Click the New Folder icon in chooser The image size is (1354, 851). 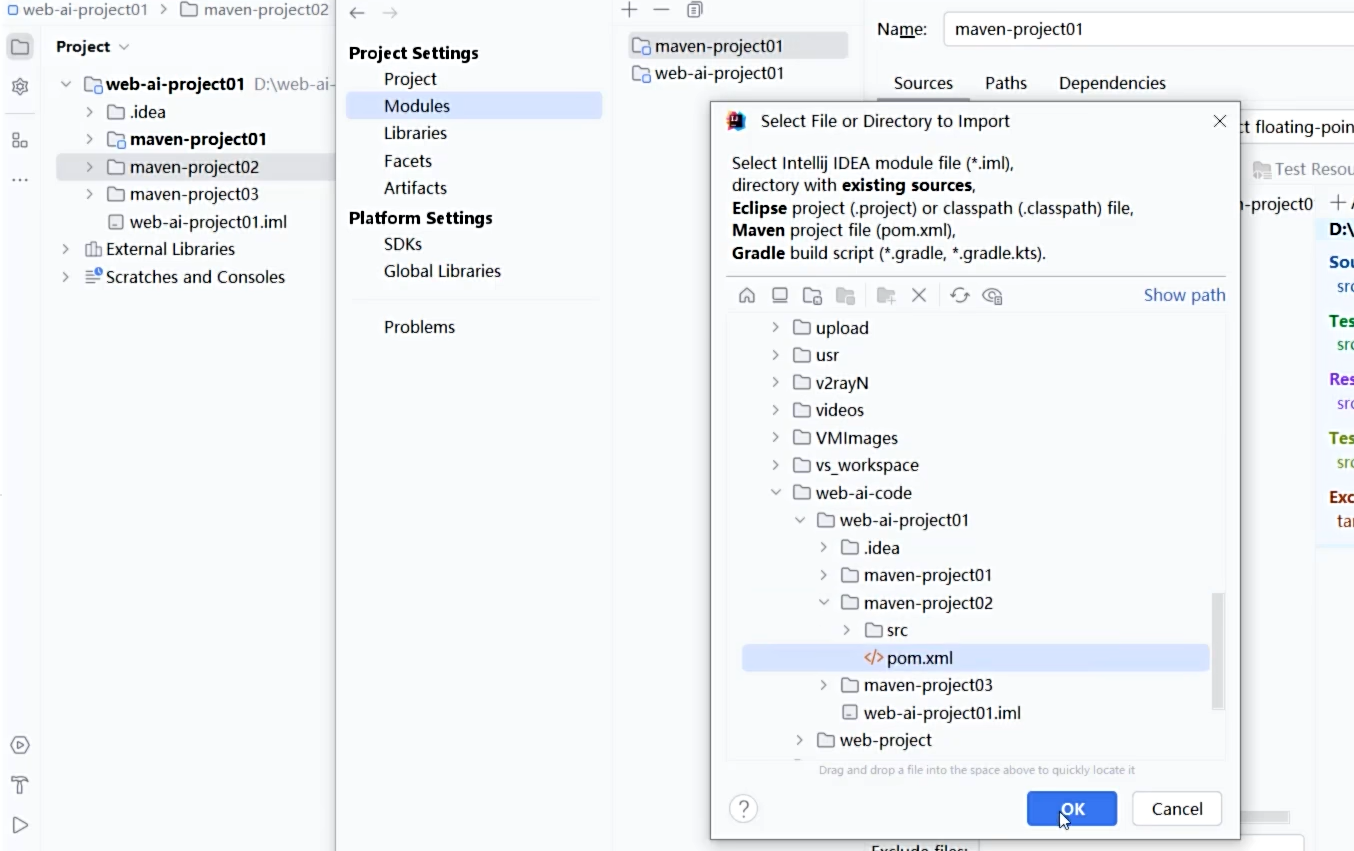(x=886, y=296)
